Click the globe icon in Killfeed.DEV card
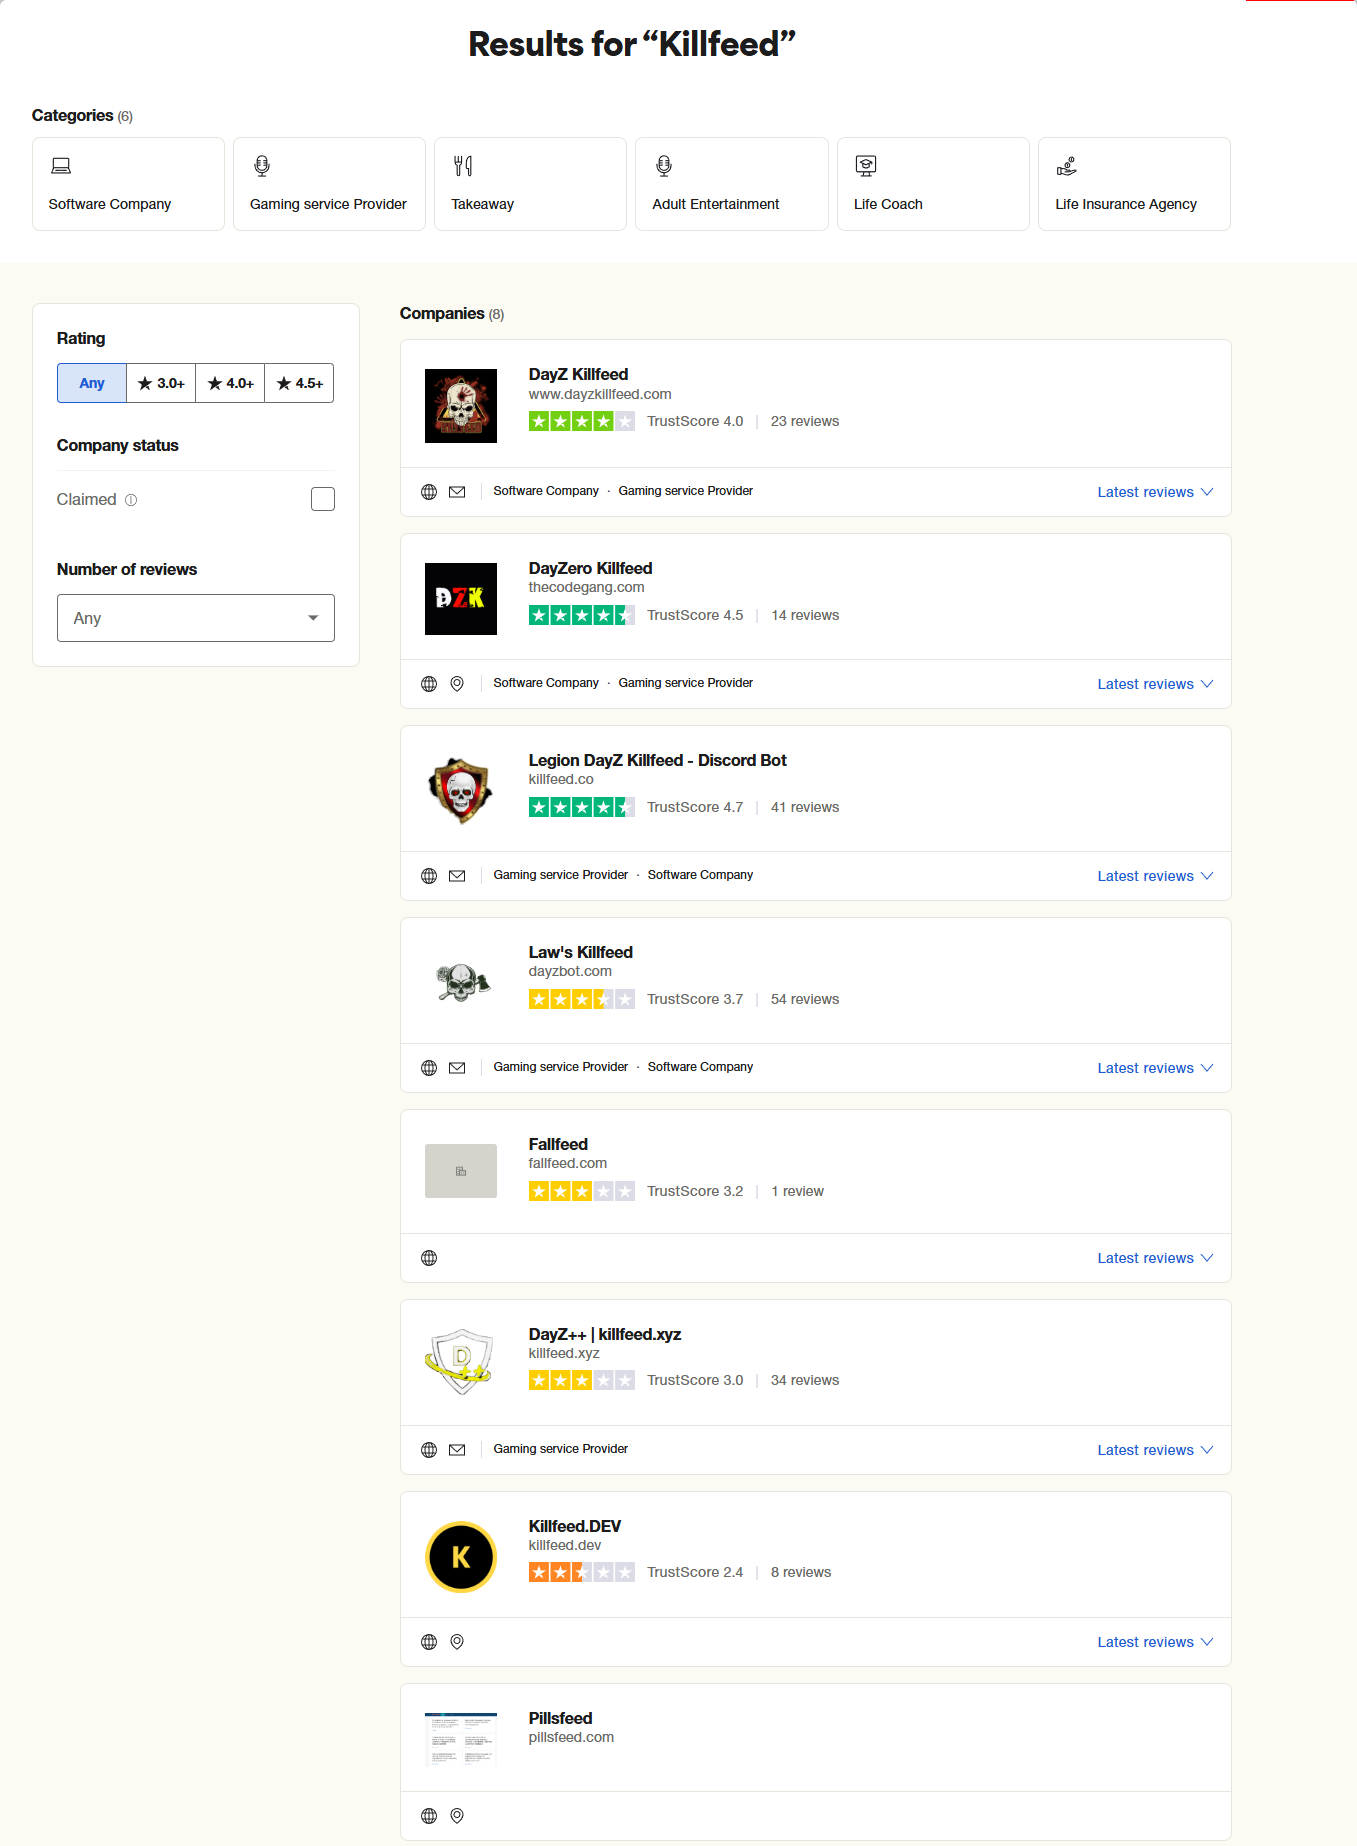1357x1846 pixels. (x=429, y=1642)
